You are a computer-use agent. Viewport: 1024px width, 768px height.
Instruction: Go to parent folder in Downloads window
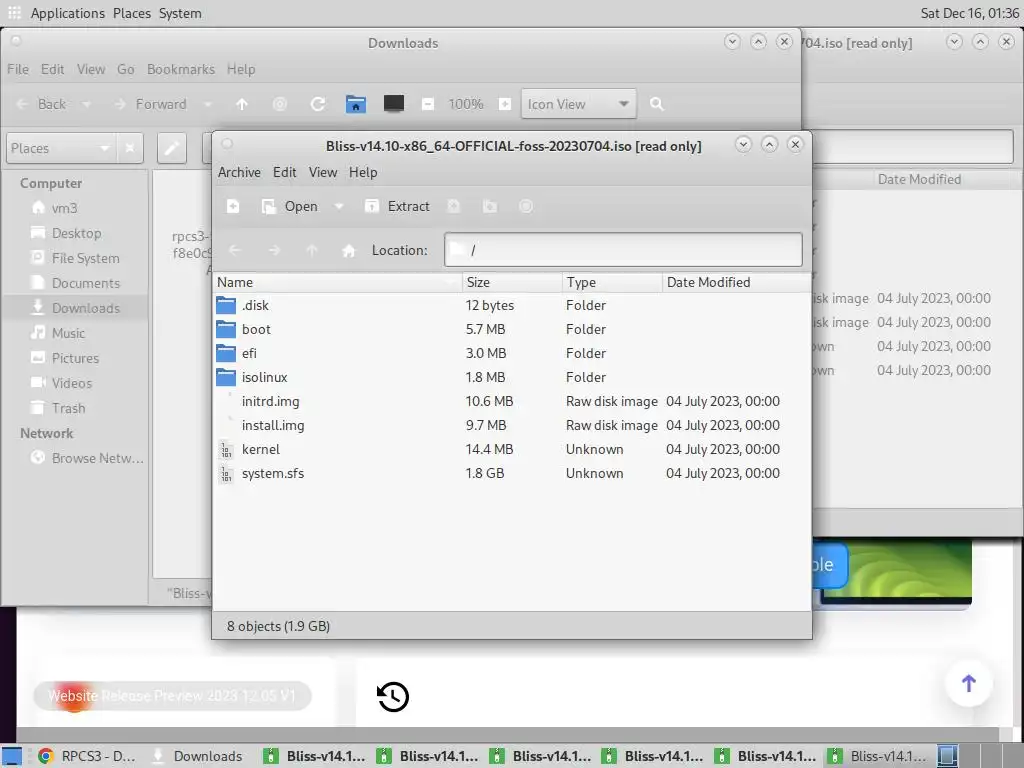click(242, 104)
